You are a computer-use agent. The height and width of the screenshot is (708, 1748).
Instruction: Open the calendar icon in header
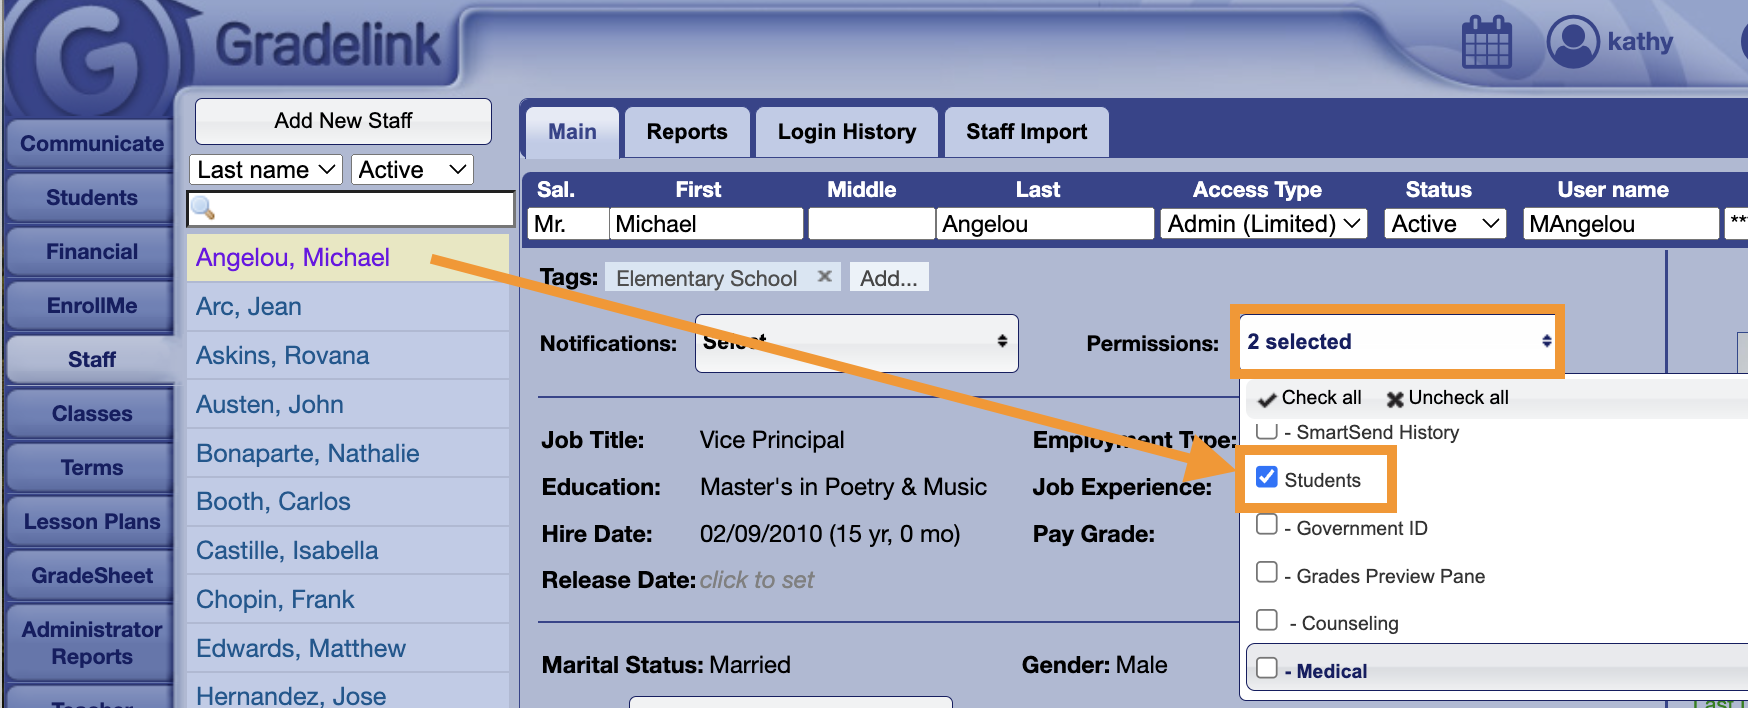click(x=1486, y=42)
